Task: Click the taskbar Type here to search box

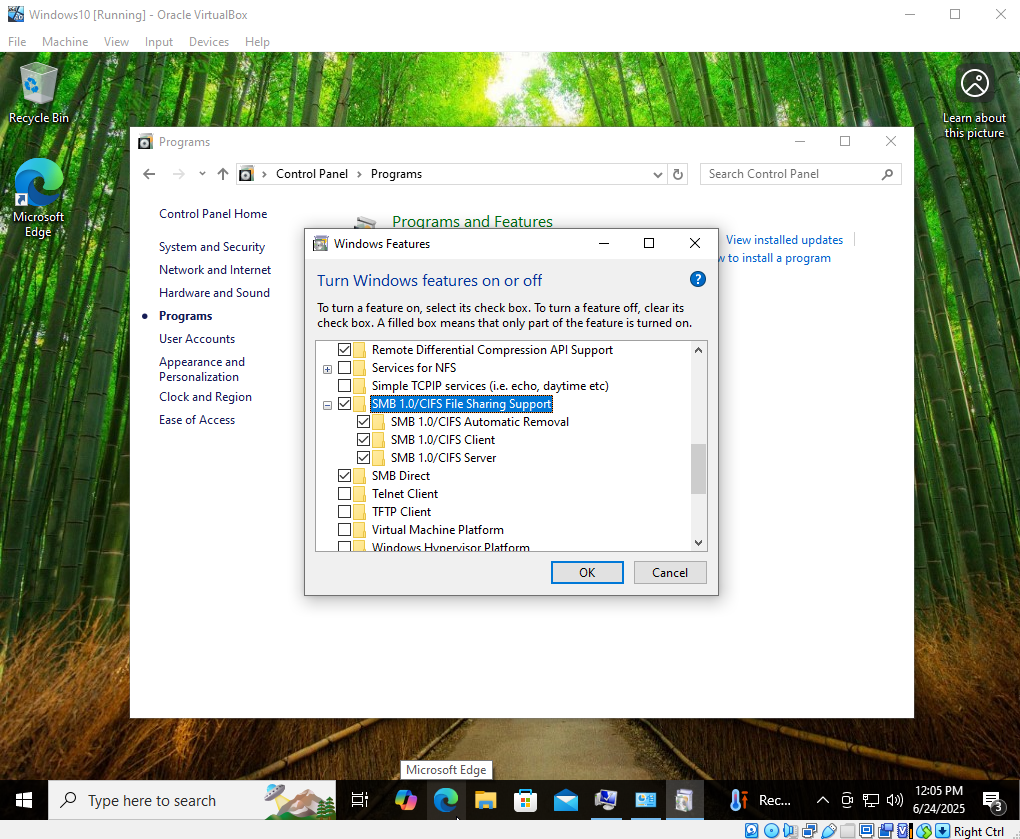Action: (192, 800)
